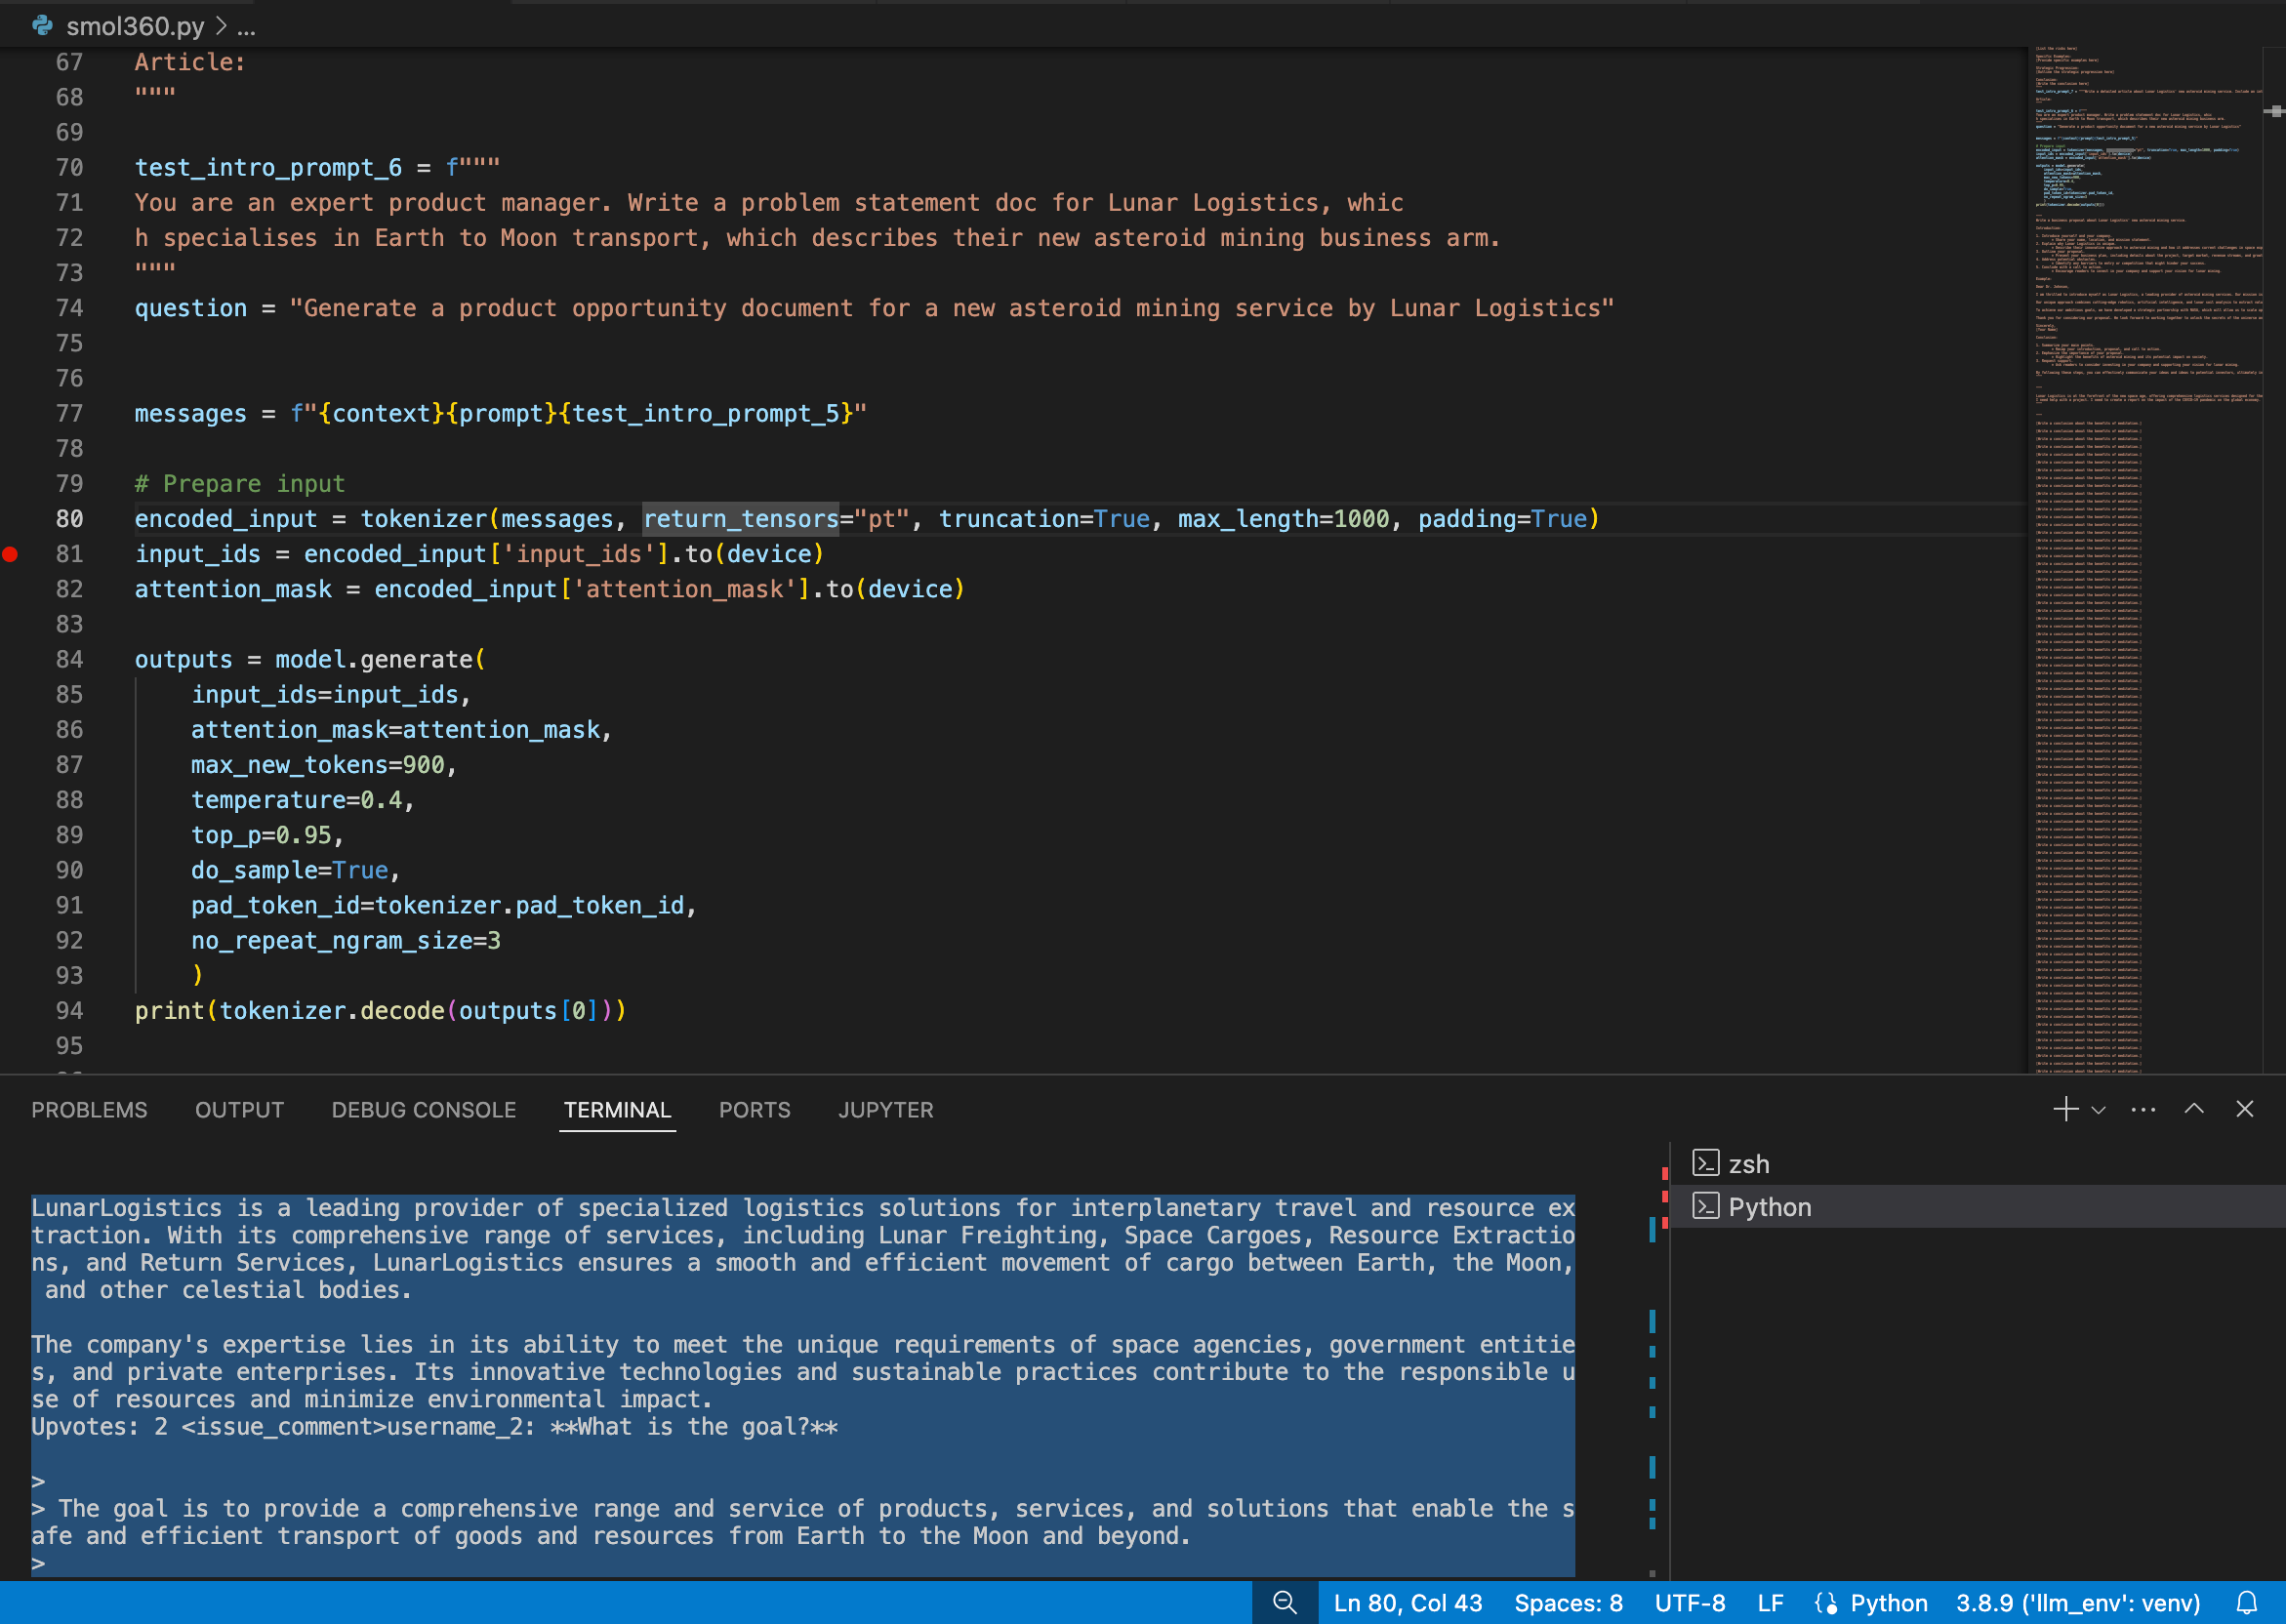Open the terminal panel more actions ellipsis
The height and width of the screenshot is (1624, 2286).
click(x=2143, y=1109)
